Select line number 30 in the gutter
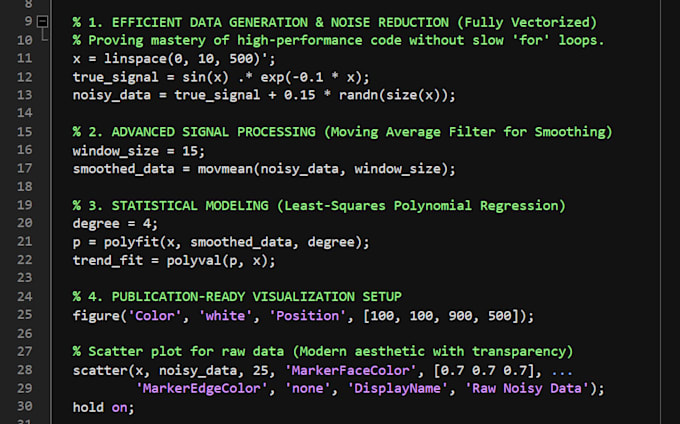 24,407
